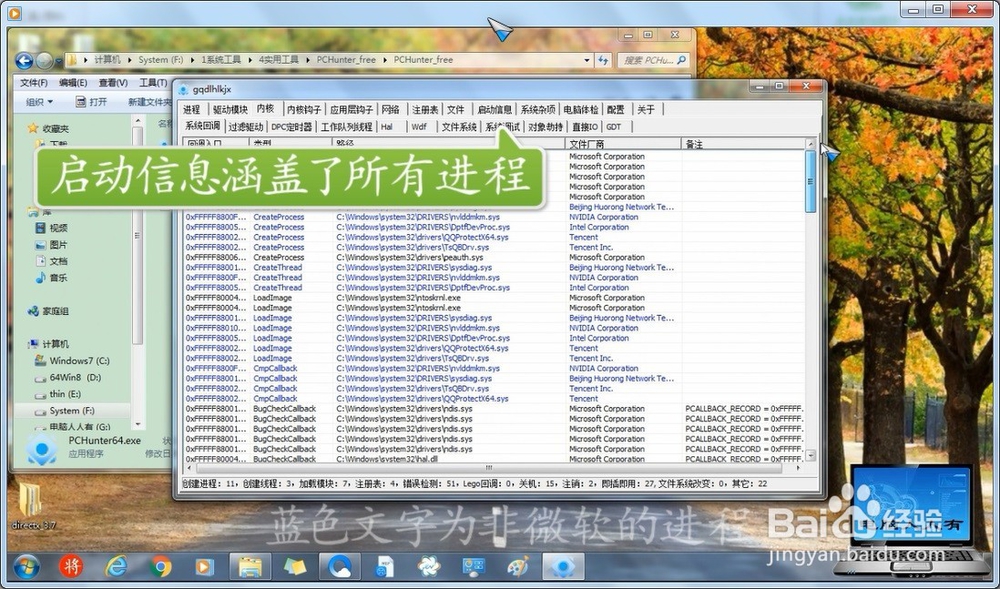Switch to Windows Explorer on the taskbar
The width and height of the screenshot is (1000, 589).
click(250, 566)
